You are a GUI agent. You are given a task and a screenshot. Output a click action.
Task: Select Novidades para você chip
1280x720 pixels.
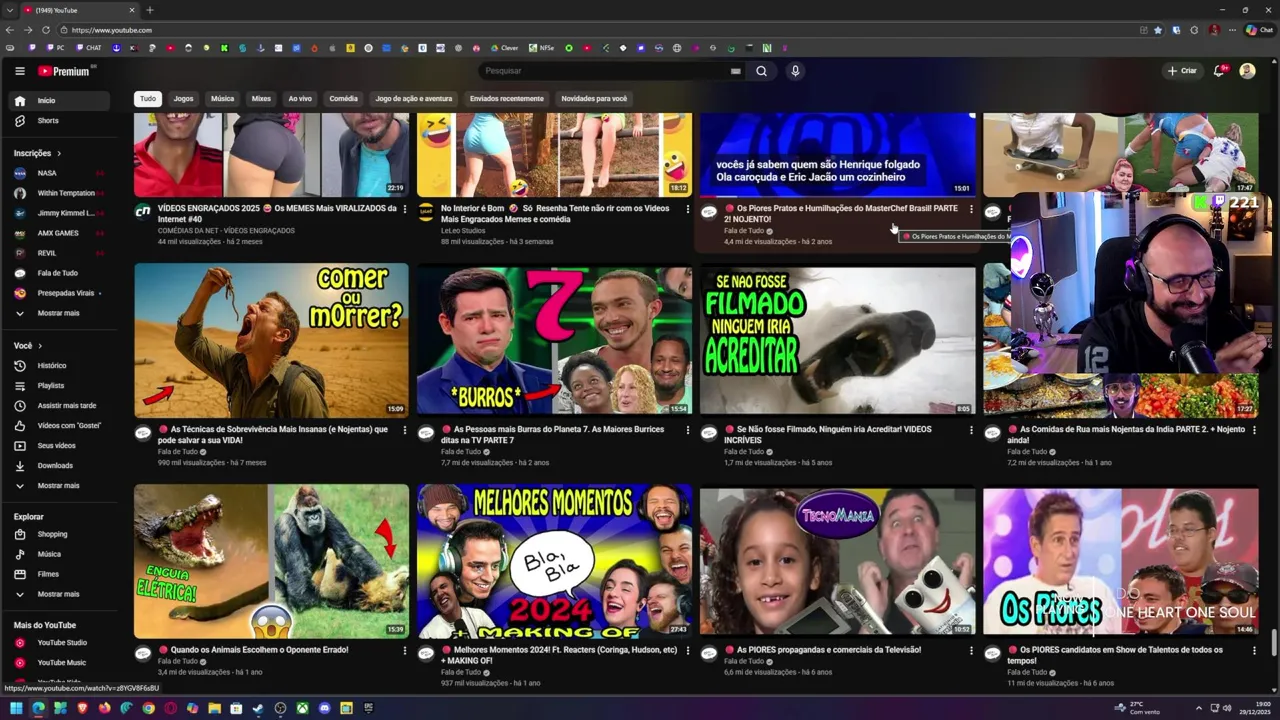(x=594, y=99)
